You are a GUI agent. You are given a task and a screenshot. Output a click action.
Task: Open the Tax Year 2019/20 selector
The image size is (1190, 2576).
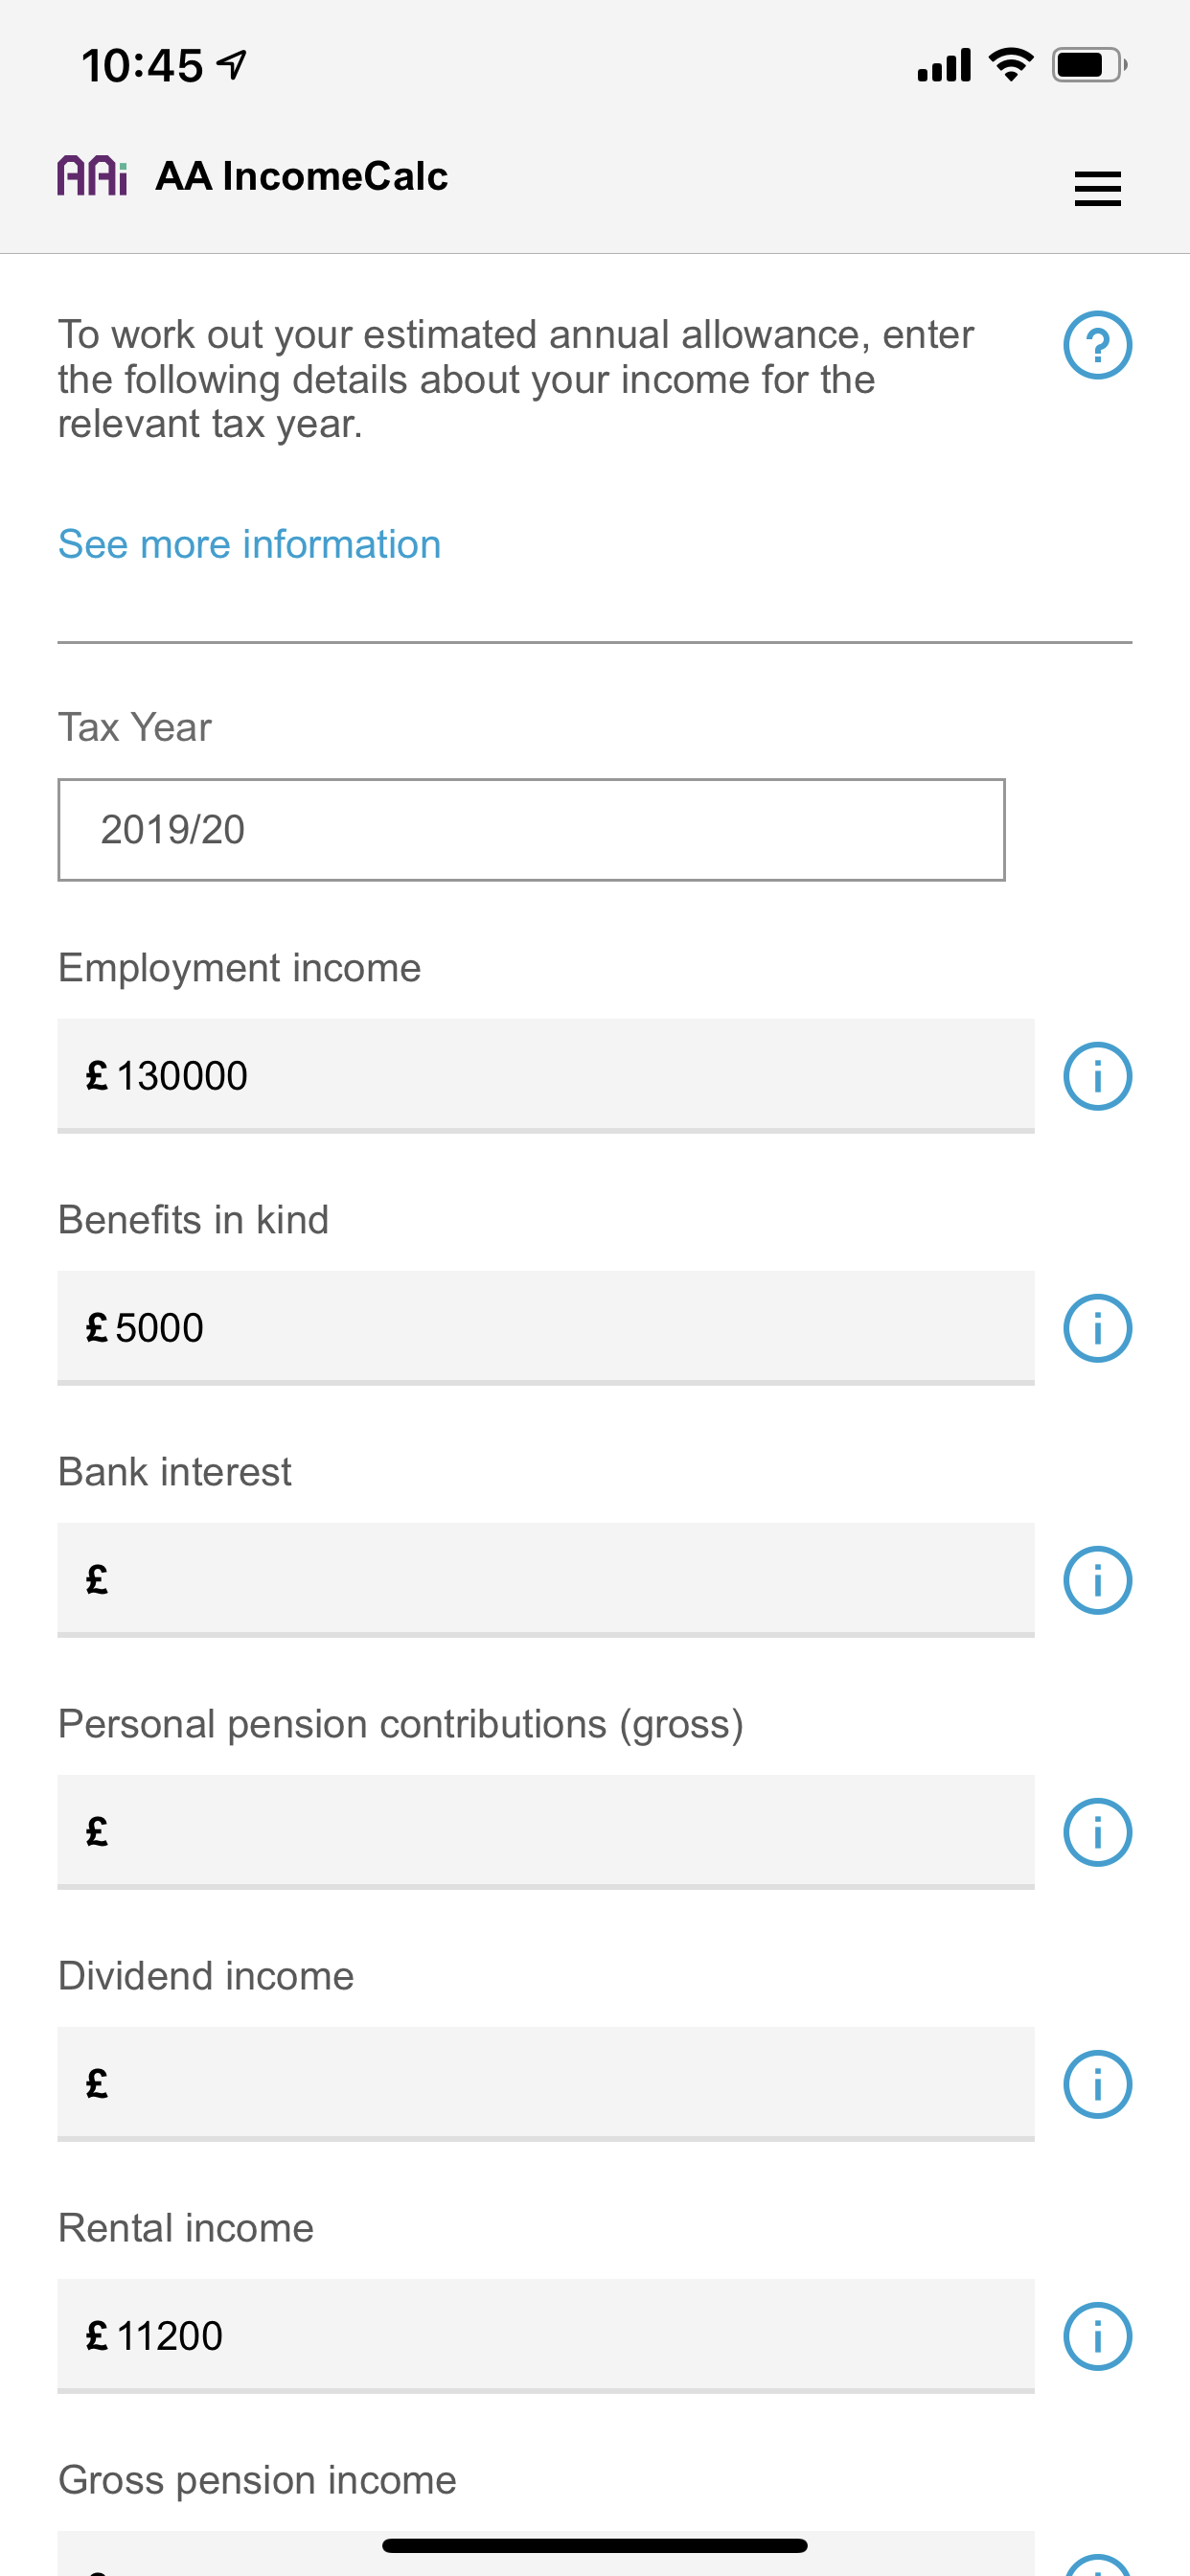click(531, 830)
